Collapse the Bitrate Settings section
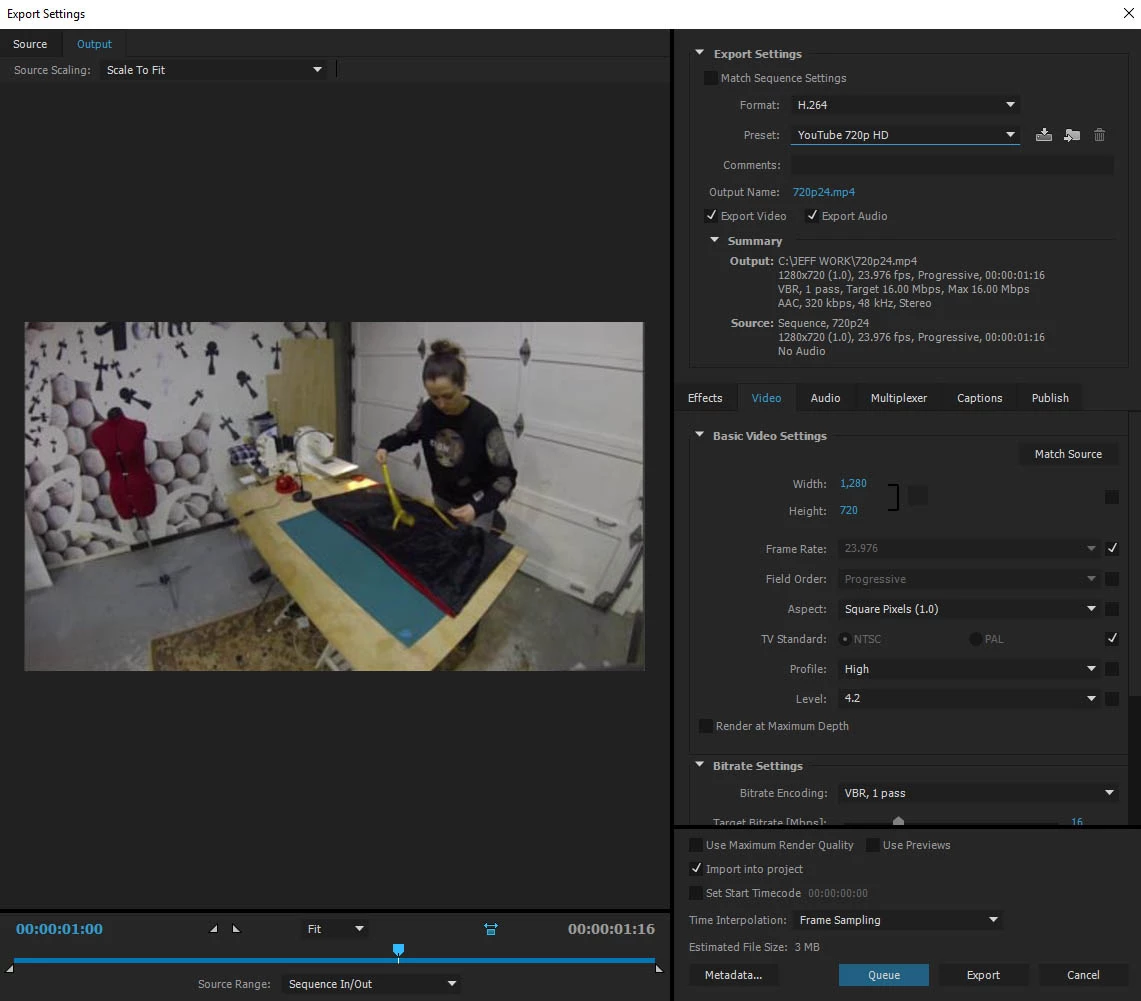 pyautogui.click(x=699, y=765)
